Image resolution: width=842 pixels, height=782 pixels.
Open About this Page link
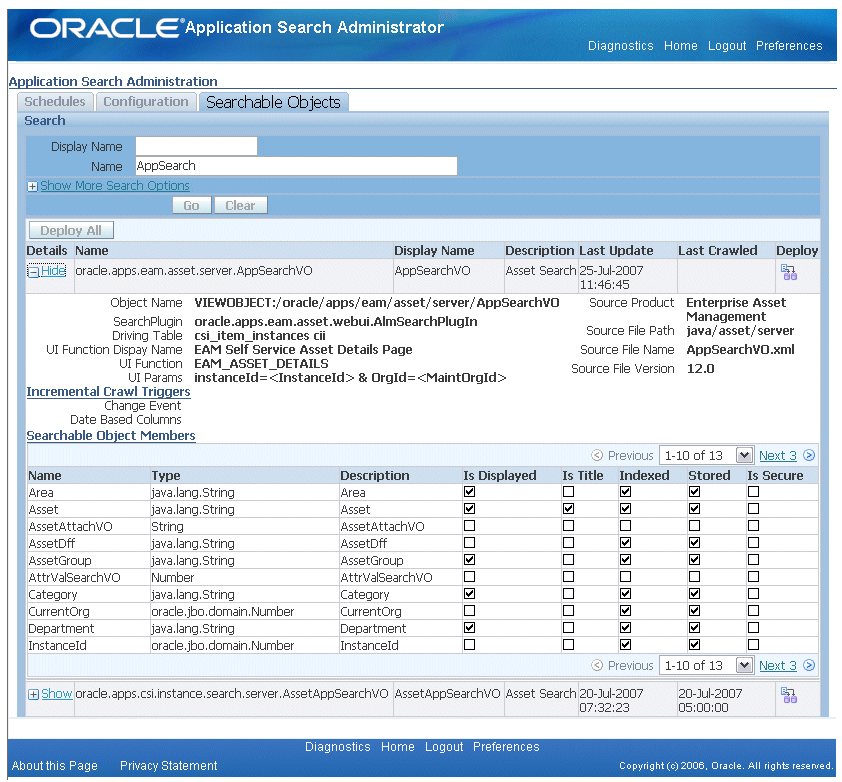(55, 765)
